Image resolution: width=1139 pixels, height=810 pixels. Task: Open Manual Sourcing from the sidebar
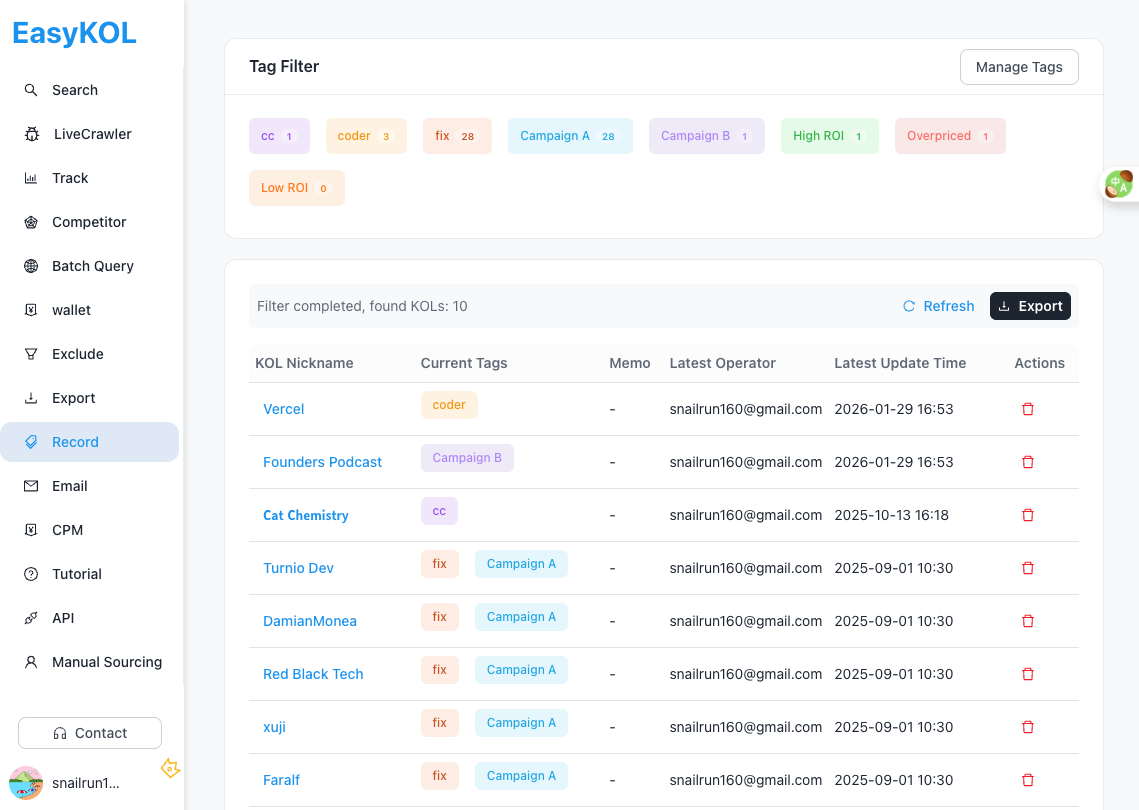pos(31,661)
